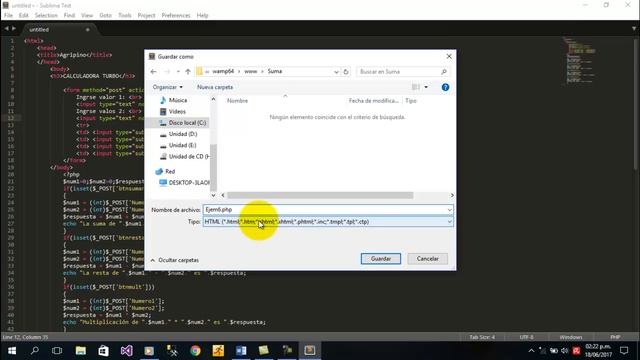Screen dimensions: 640x360
Task: Open File Explorer from the taskbar
Action: click(80, 351)
